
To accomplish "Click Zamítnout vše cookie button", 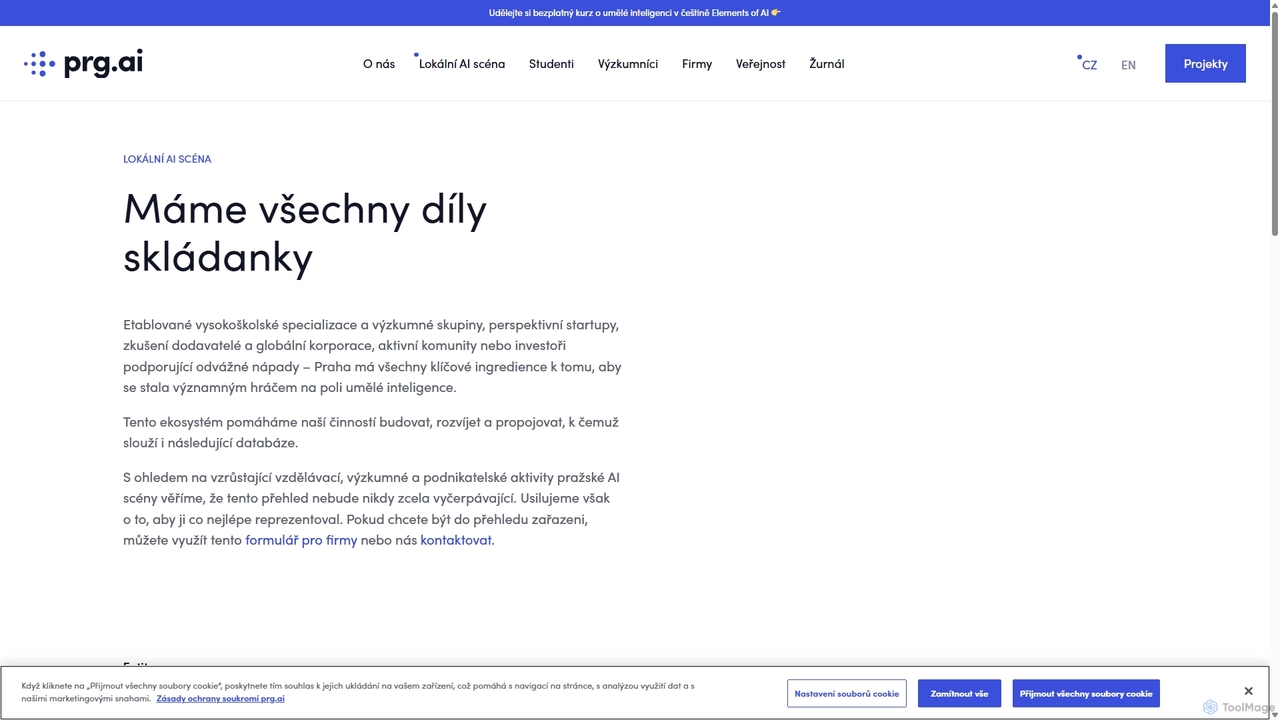I will [x=959, y=693].
